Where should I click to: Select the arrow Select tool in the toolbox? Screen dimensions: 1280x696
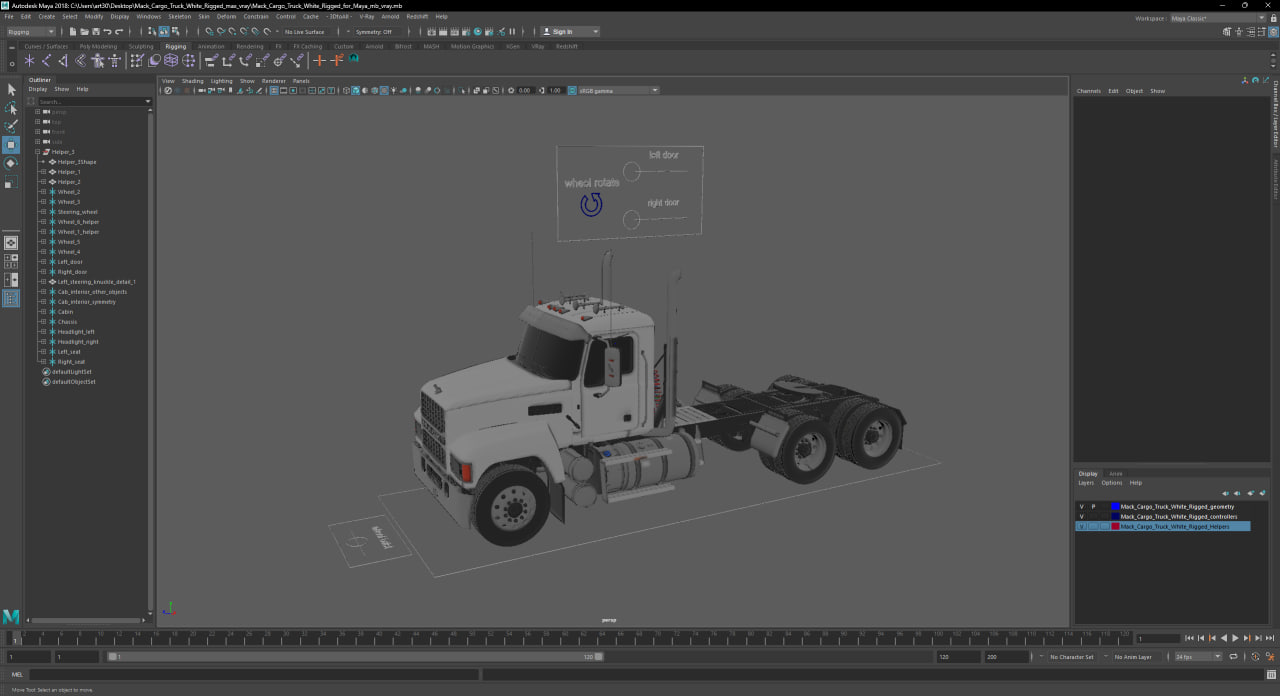tap(11, 90)
